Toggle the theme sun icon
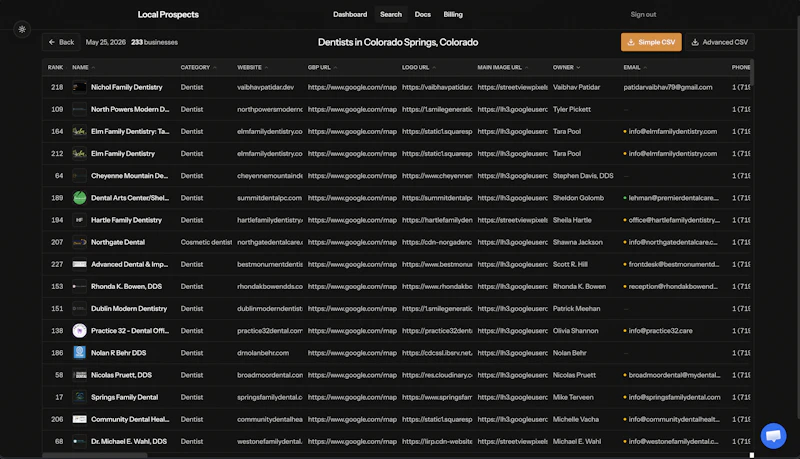 tap(22, 29)
